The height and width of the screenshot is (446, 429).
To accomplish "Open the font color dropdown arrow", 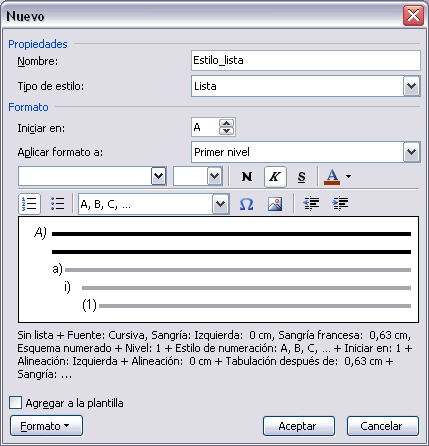I will pos(348,176).
